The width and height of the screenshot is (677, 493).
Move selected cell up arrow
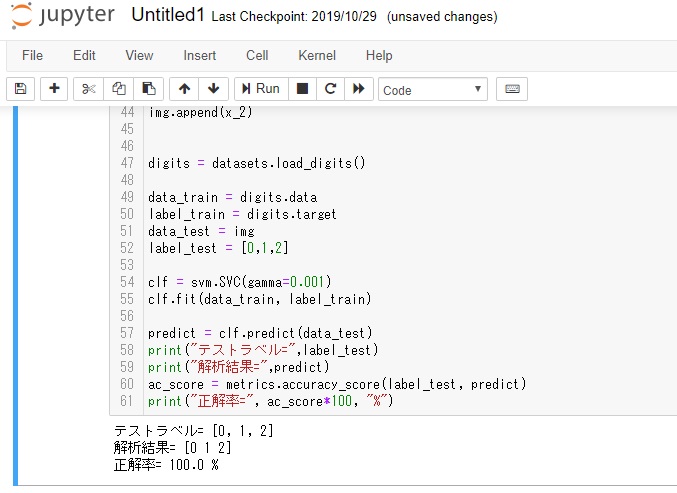[184, 89]
